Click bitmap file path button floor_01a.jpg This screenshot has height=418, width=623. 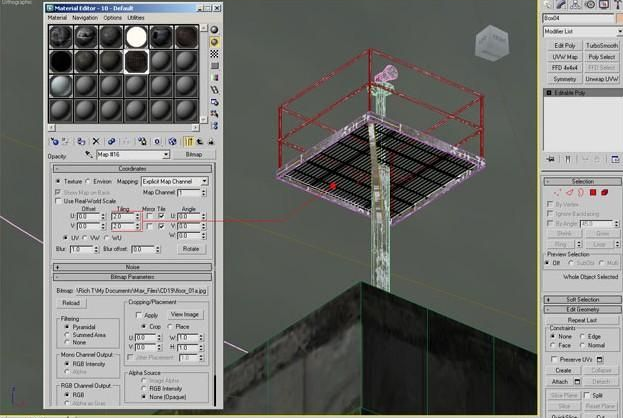[142, 291]
